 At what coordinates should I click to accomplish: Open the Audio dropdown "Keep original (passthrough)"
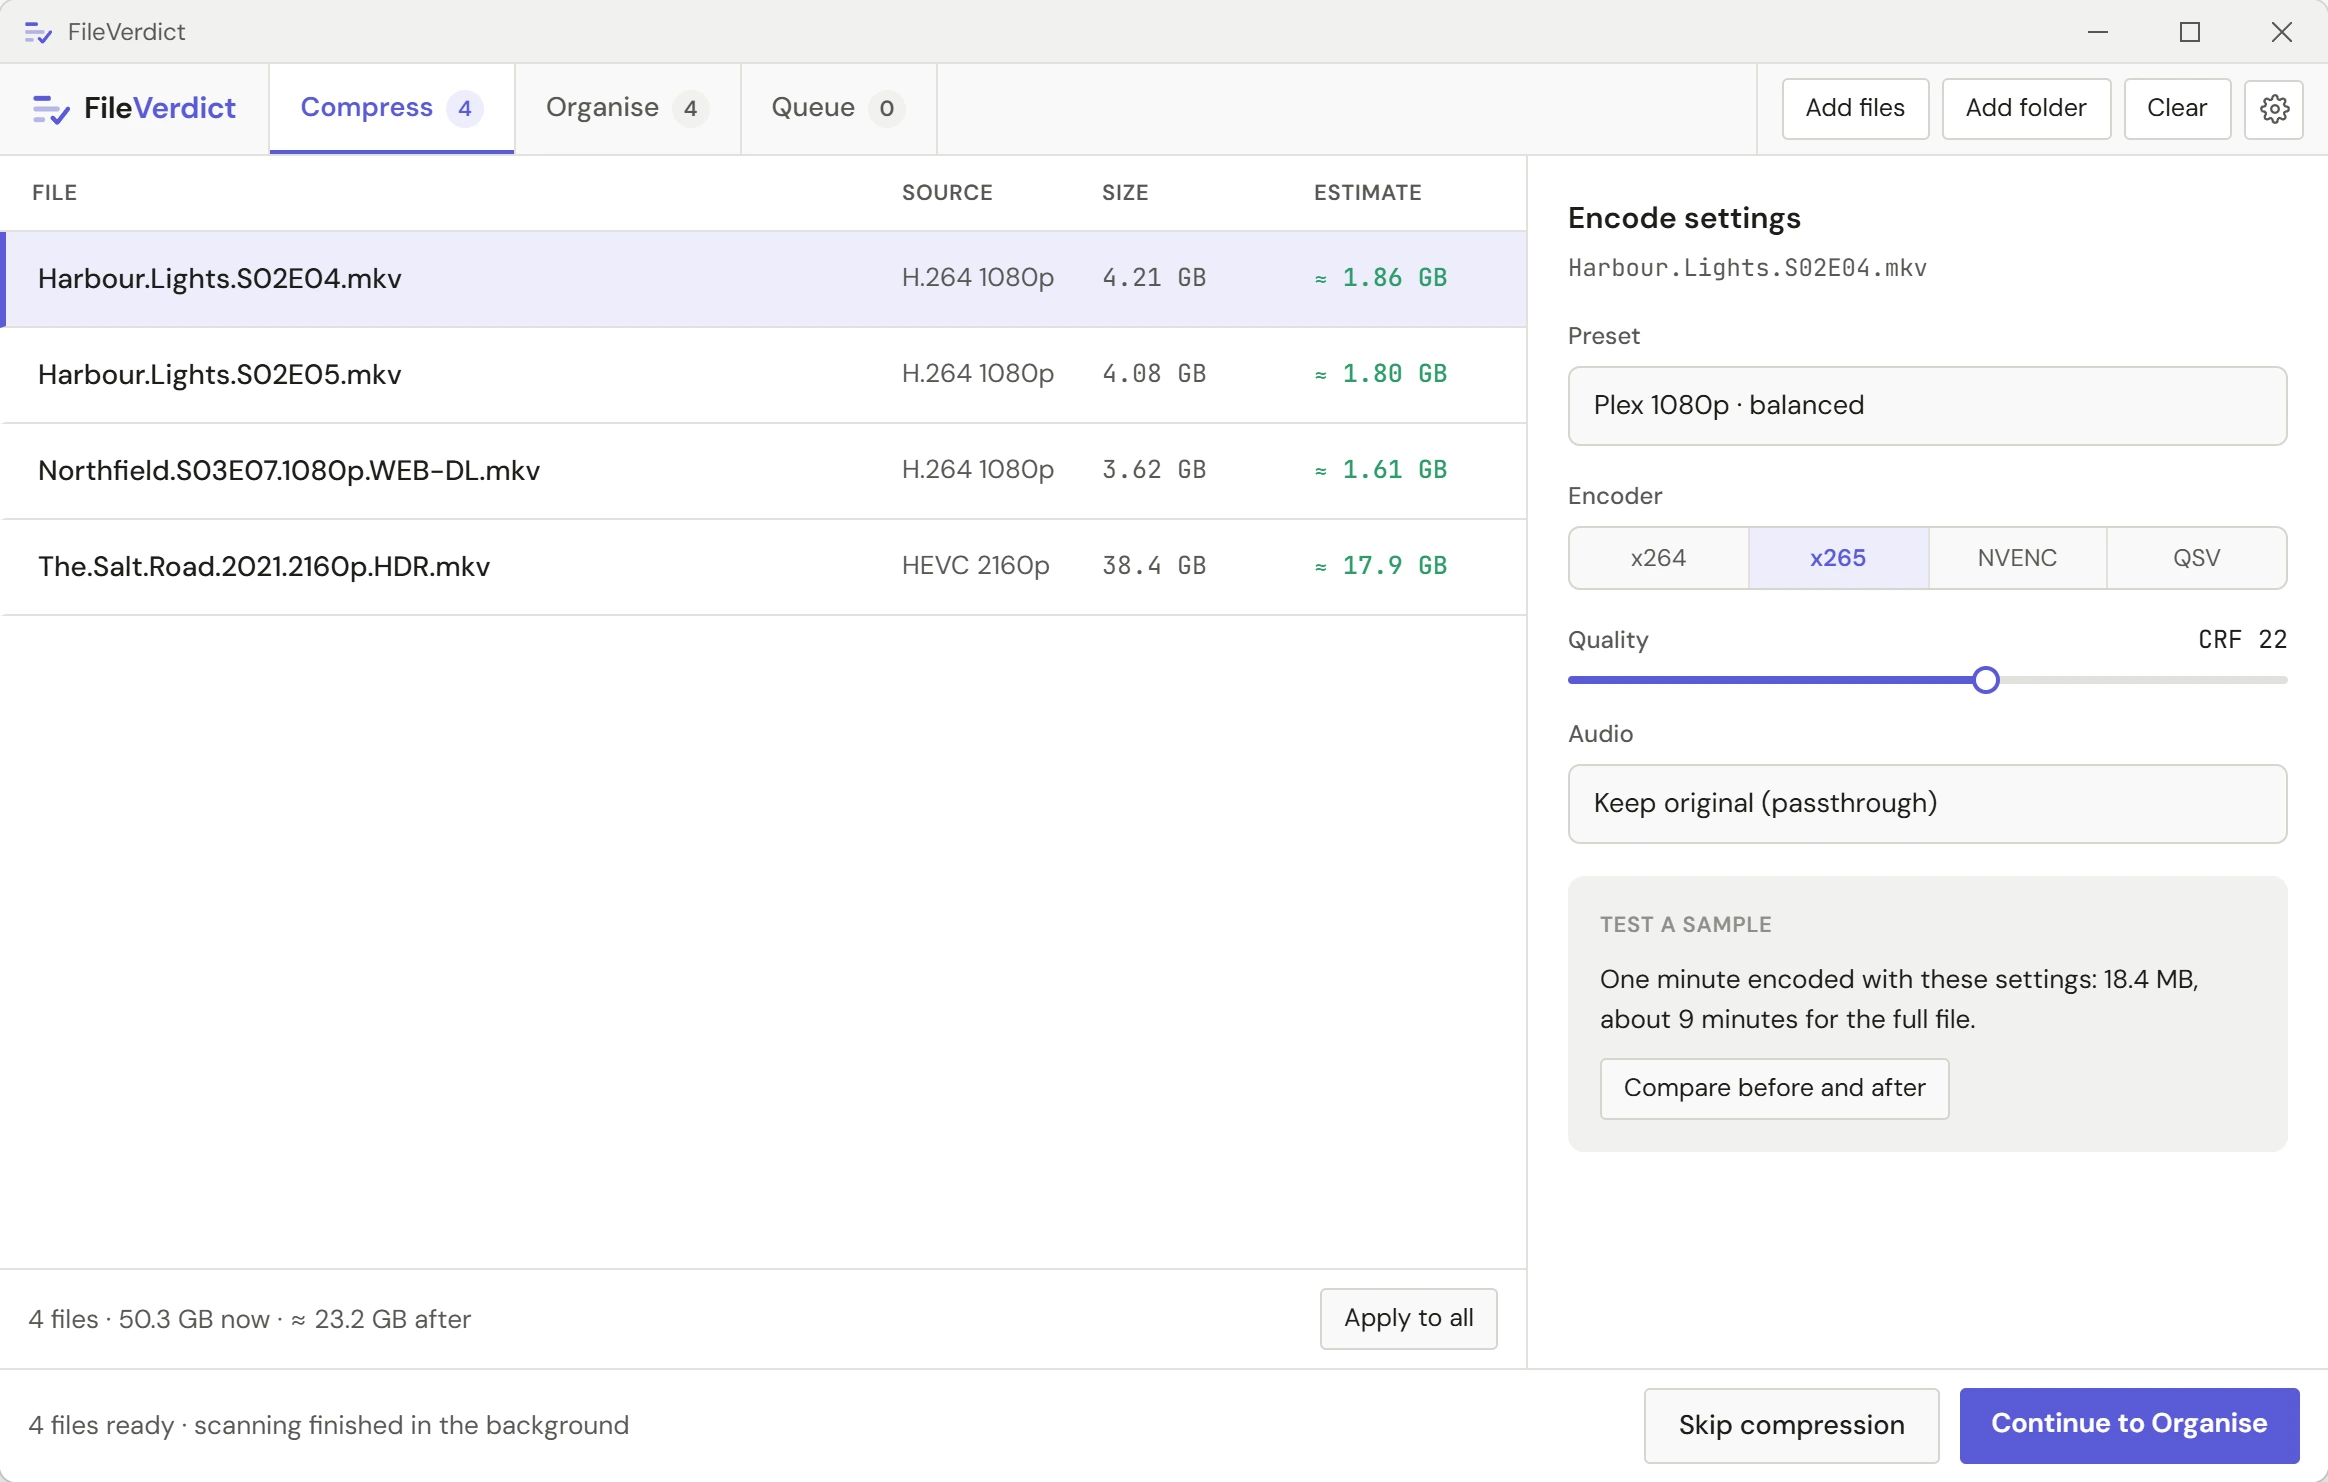1927,804
